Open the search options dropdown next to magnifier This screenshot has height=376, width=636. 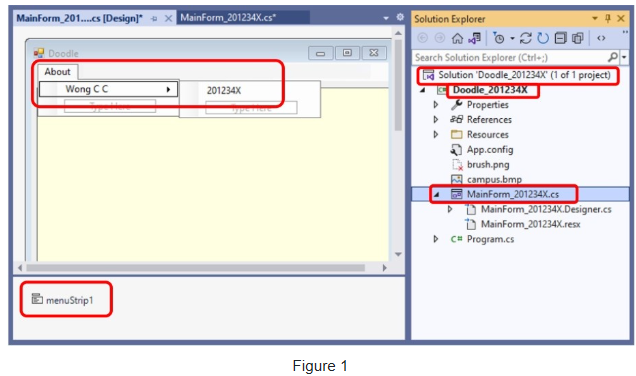point(624,58)
